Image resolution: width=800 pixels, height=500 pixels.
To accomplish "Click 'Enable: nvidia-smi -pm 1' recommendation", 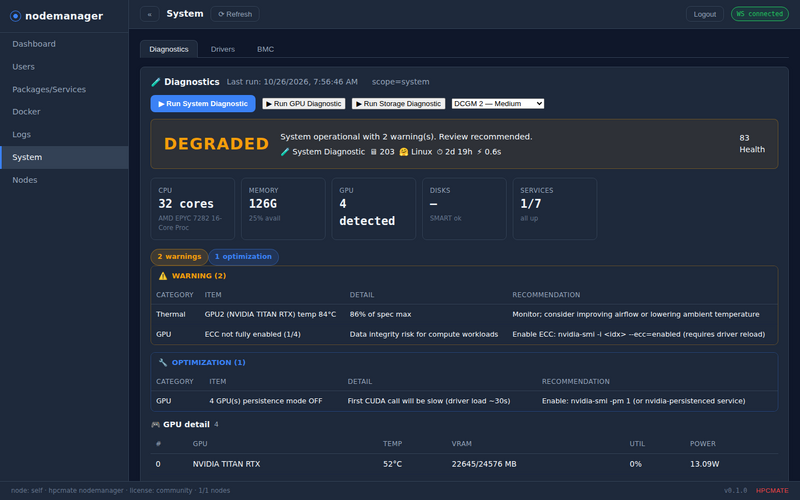I will [x=643, y=401].
